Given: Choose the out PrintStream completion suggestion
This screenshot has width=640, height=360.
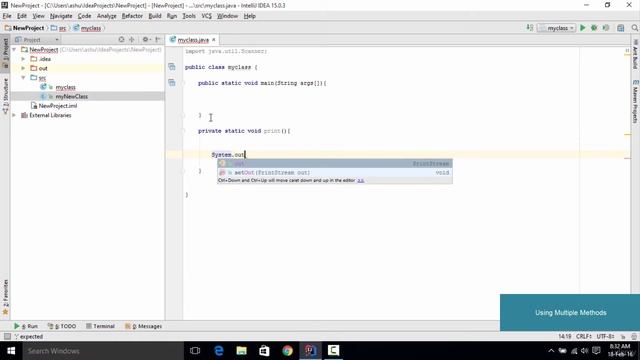Looking at the screenshot, I should tap(335, 163).
